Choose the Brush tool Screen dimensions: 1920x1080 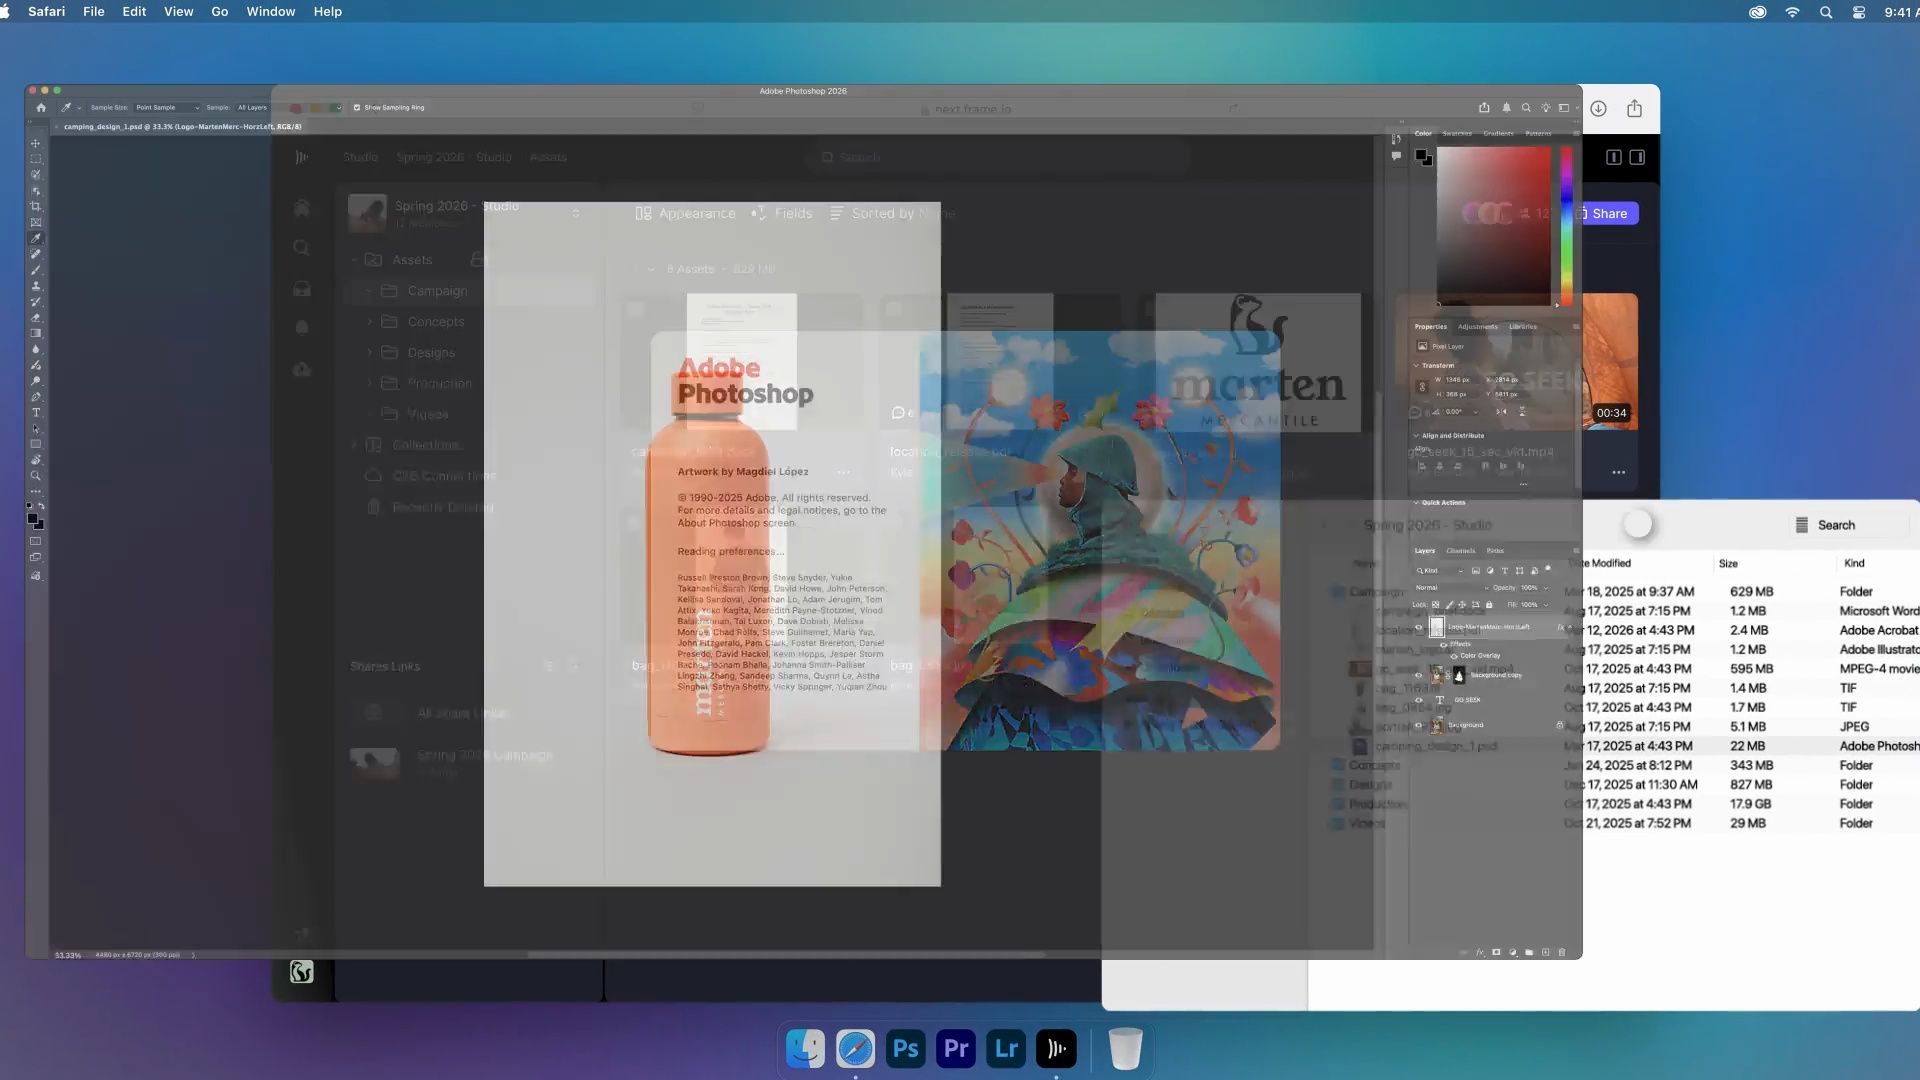pyautogui.click(x=36, y=270)
